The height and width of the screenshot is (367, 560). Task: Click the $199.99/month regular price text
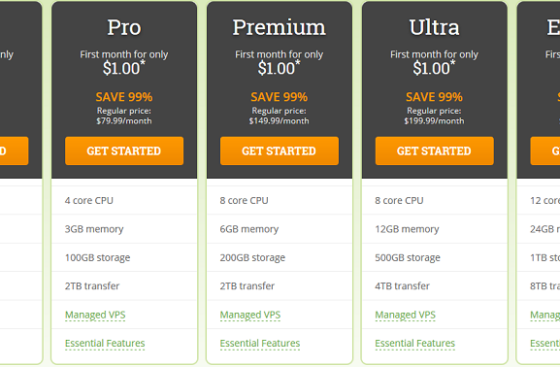pyautogui.click(x=434, y=121)
